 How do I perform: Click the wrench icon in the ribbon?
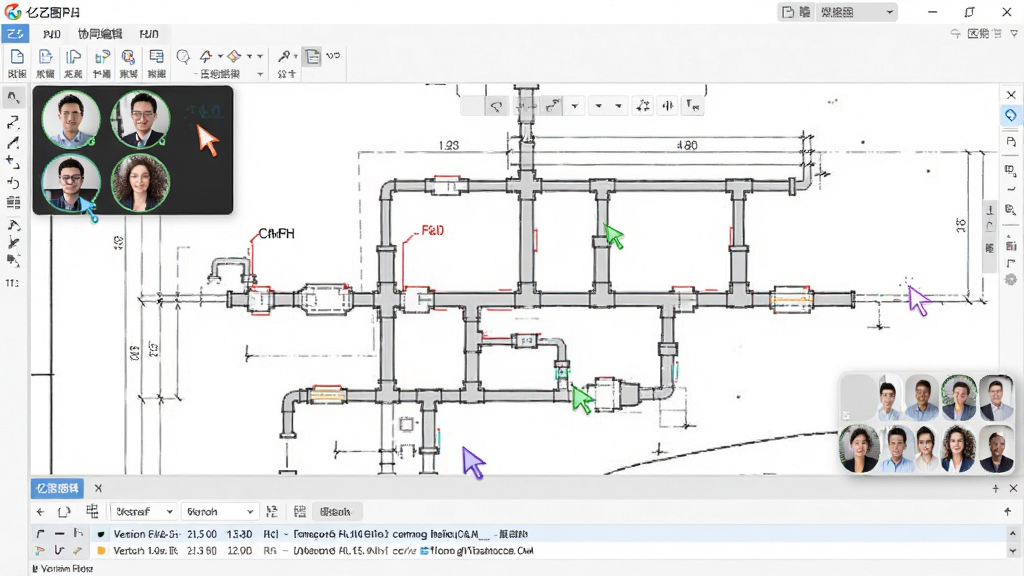tap(283, 56)
